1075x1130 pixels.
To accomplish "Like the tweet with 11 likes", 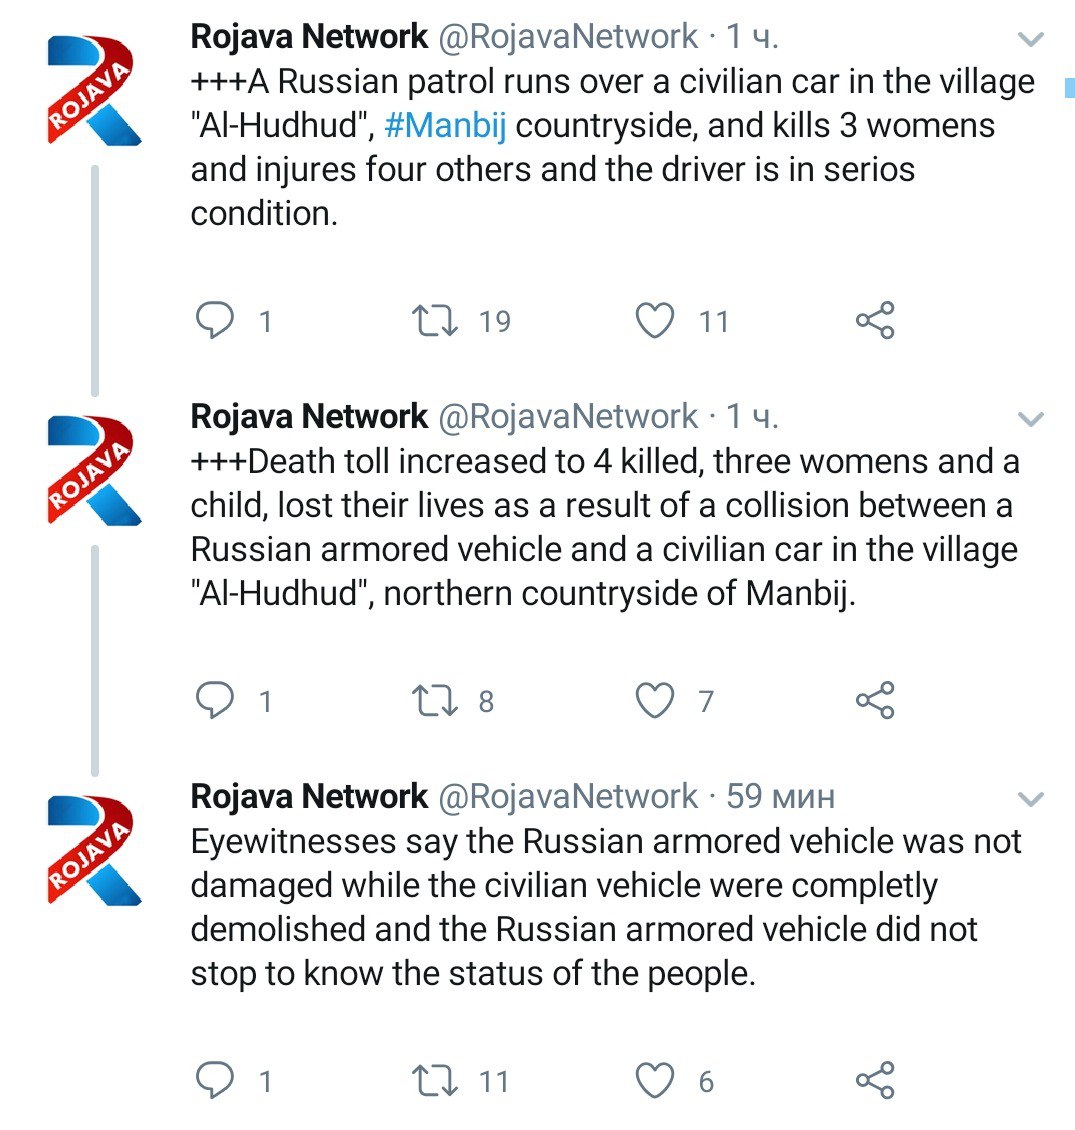I will pos(655,321).
